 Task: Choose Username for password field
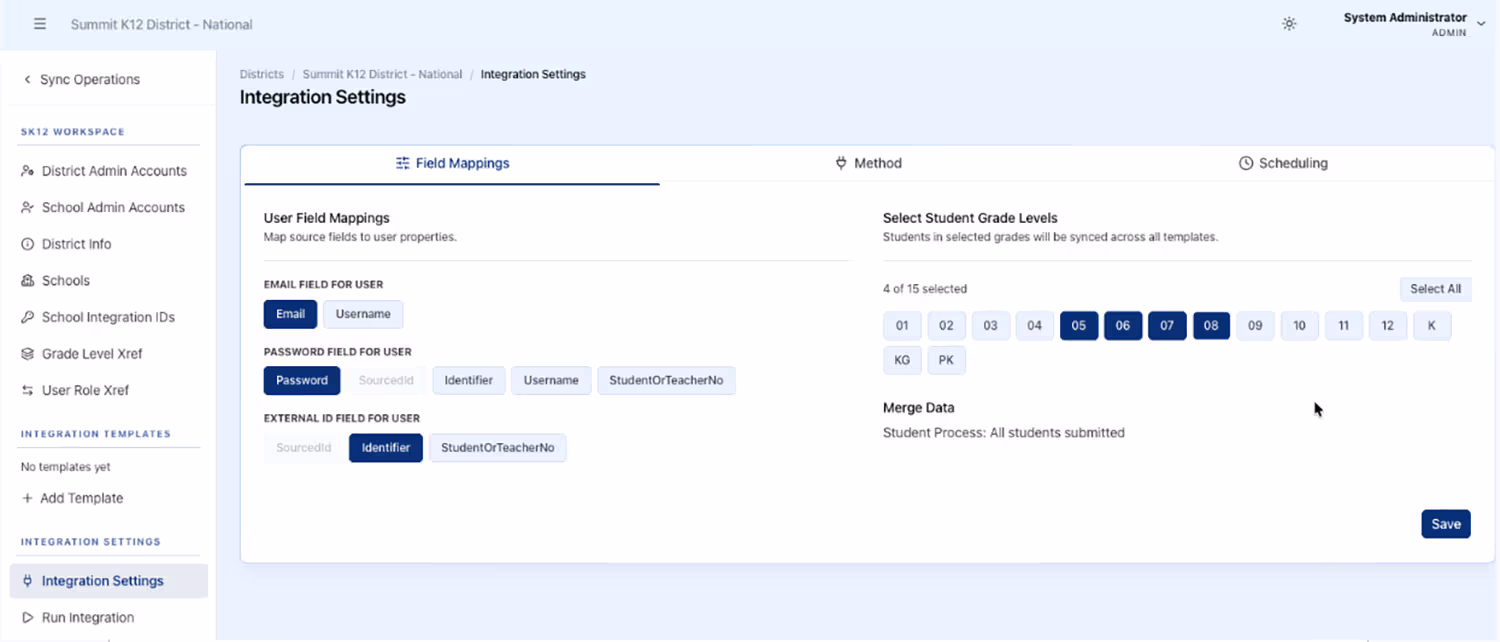[x=551, y=381]
